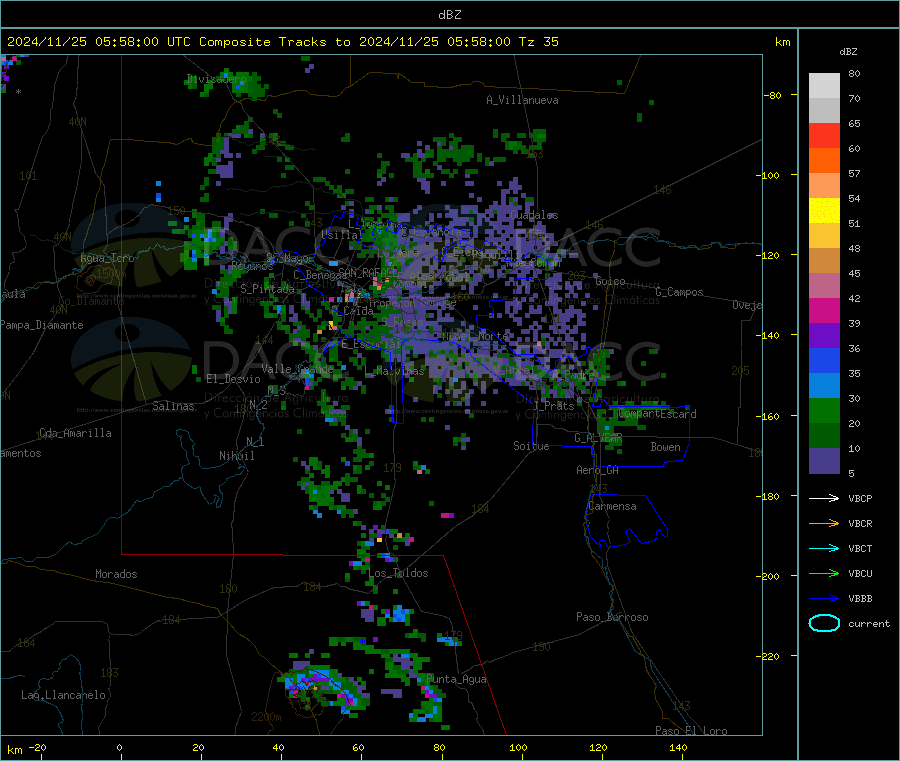Click the 'El_Desvio' map label
Image resolution: width=900 pixels, height=761 pixels.
(x=234, y=379)
